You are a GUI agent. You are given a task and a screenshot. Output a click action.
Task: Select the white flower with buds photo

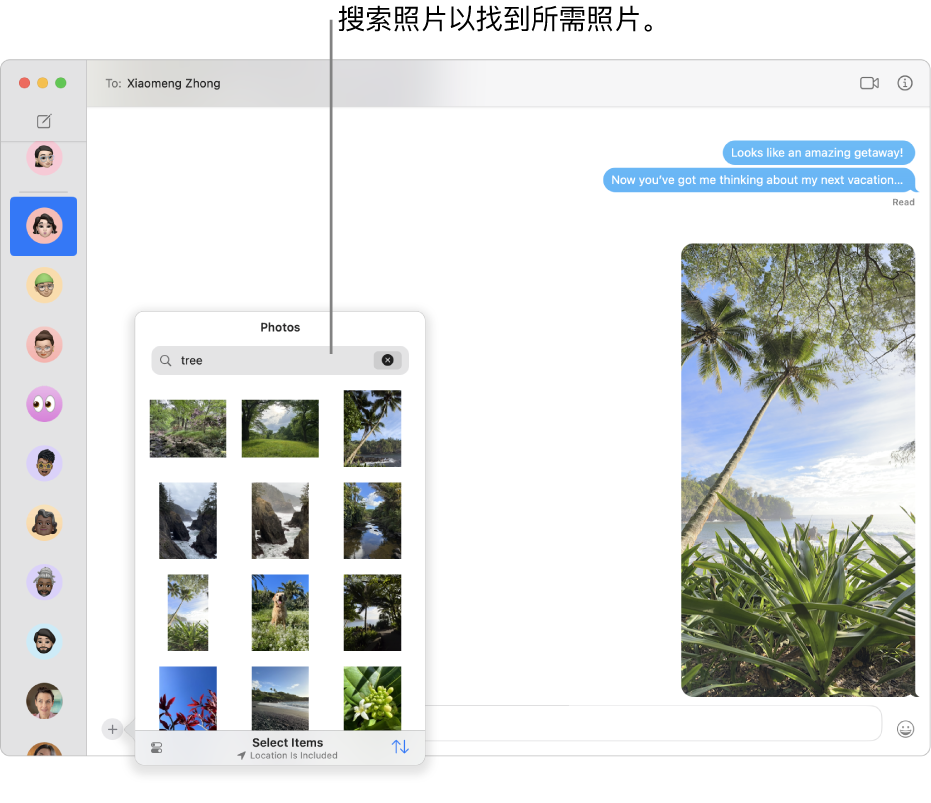click(372, 698)
